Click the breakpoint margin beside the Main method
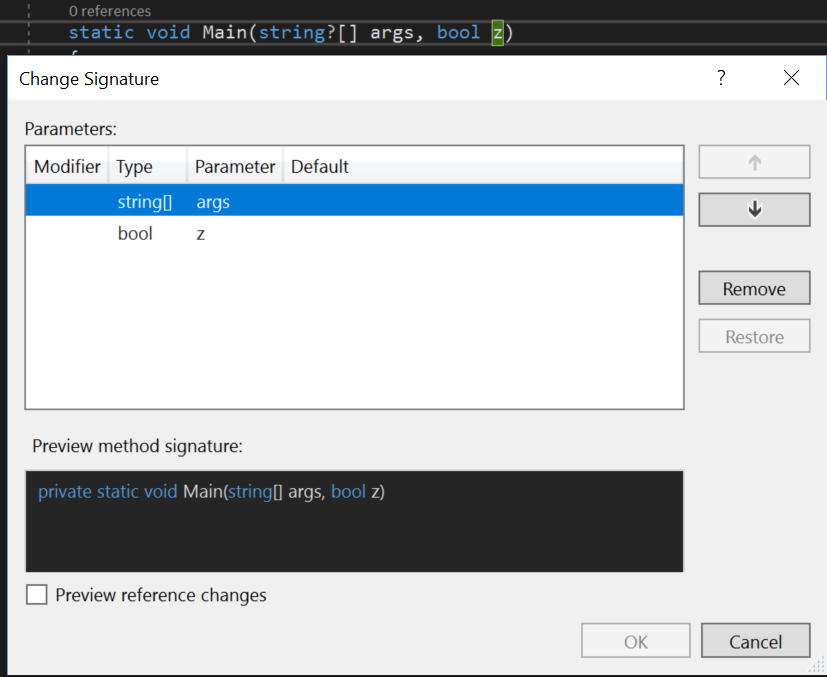 [10, 32]
